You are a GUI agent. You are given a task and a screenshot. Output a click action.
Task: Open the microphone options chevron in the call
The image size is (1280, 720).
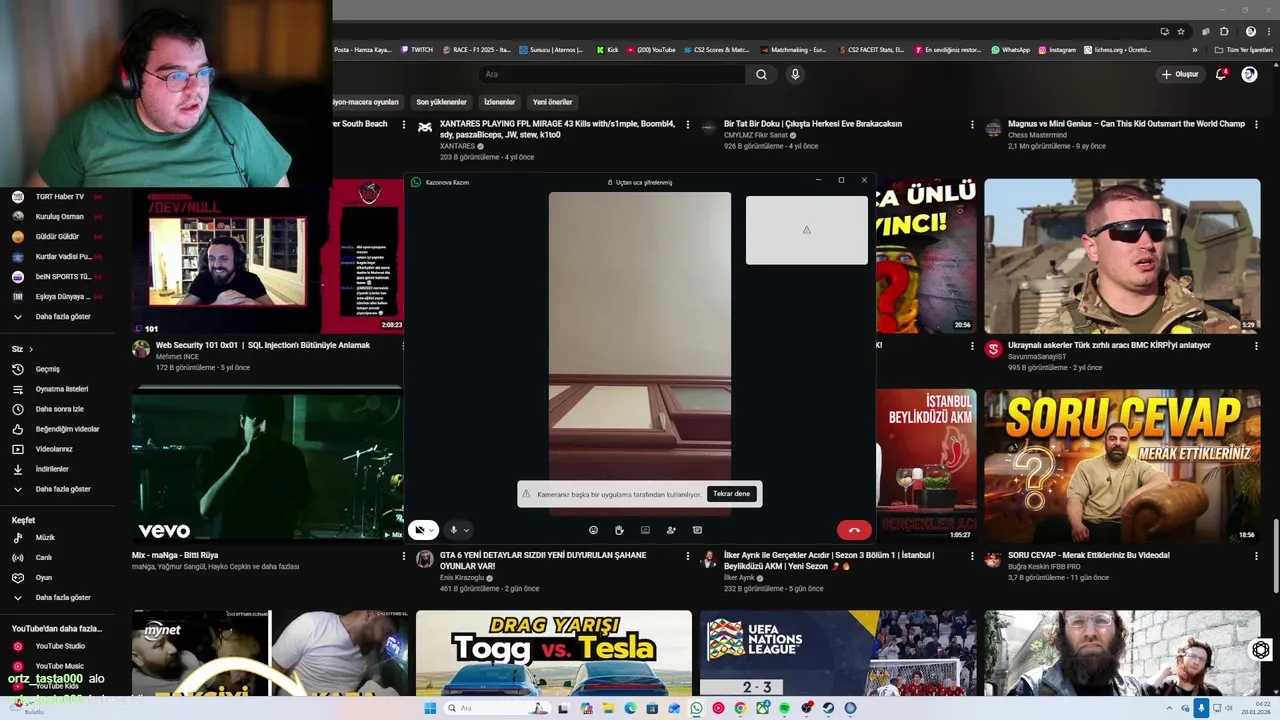pos(465,530)
